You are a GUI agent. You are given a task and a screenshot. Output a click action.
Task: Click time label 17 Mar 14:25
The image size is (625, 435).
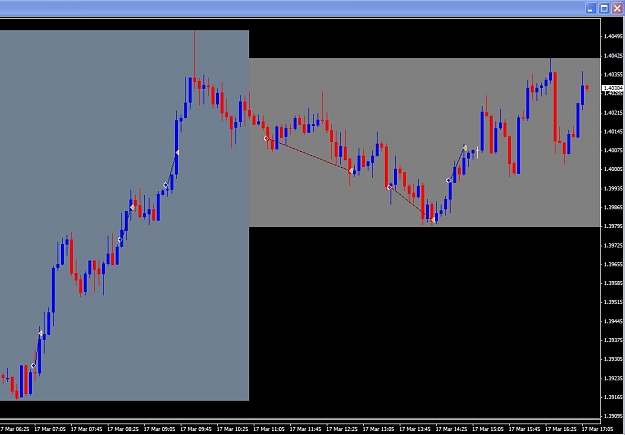click(452, 429)
